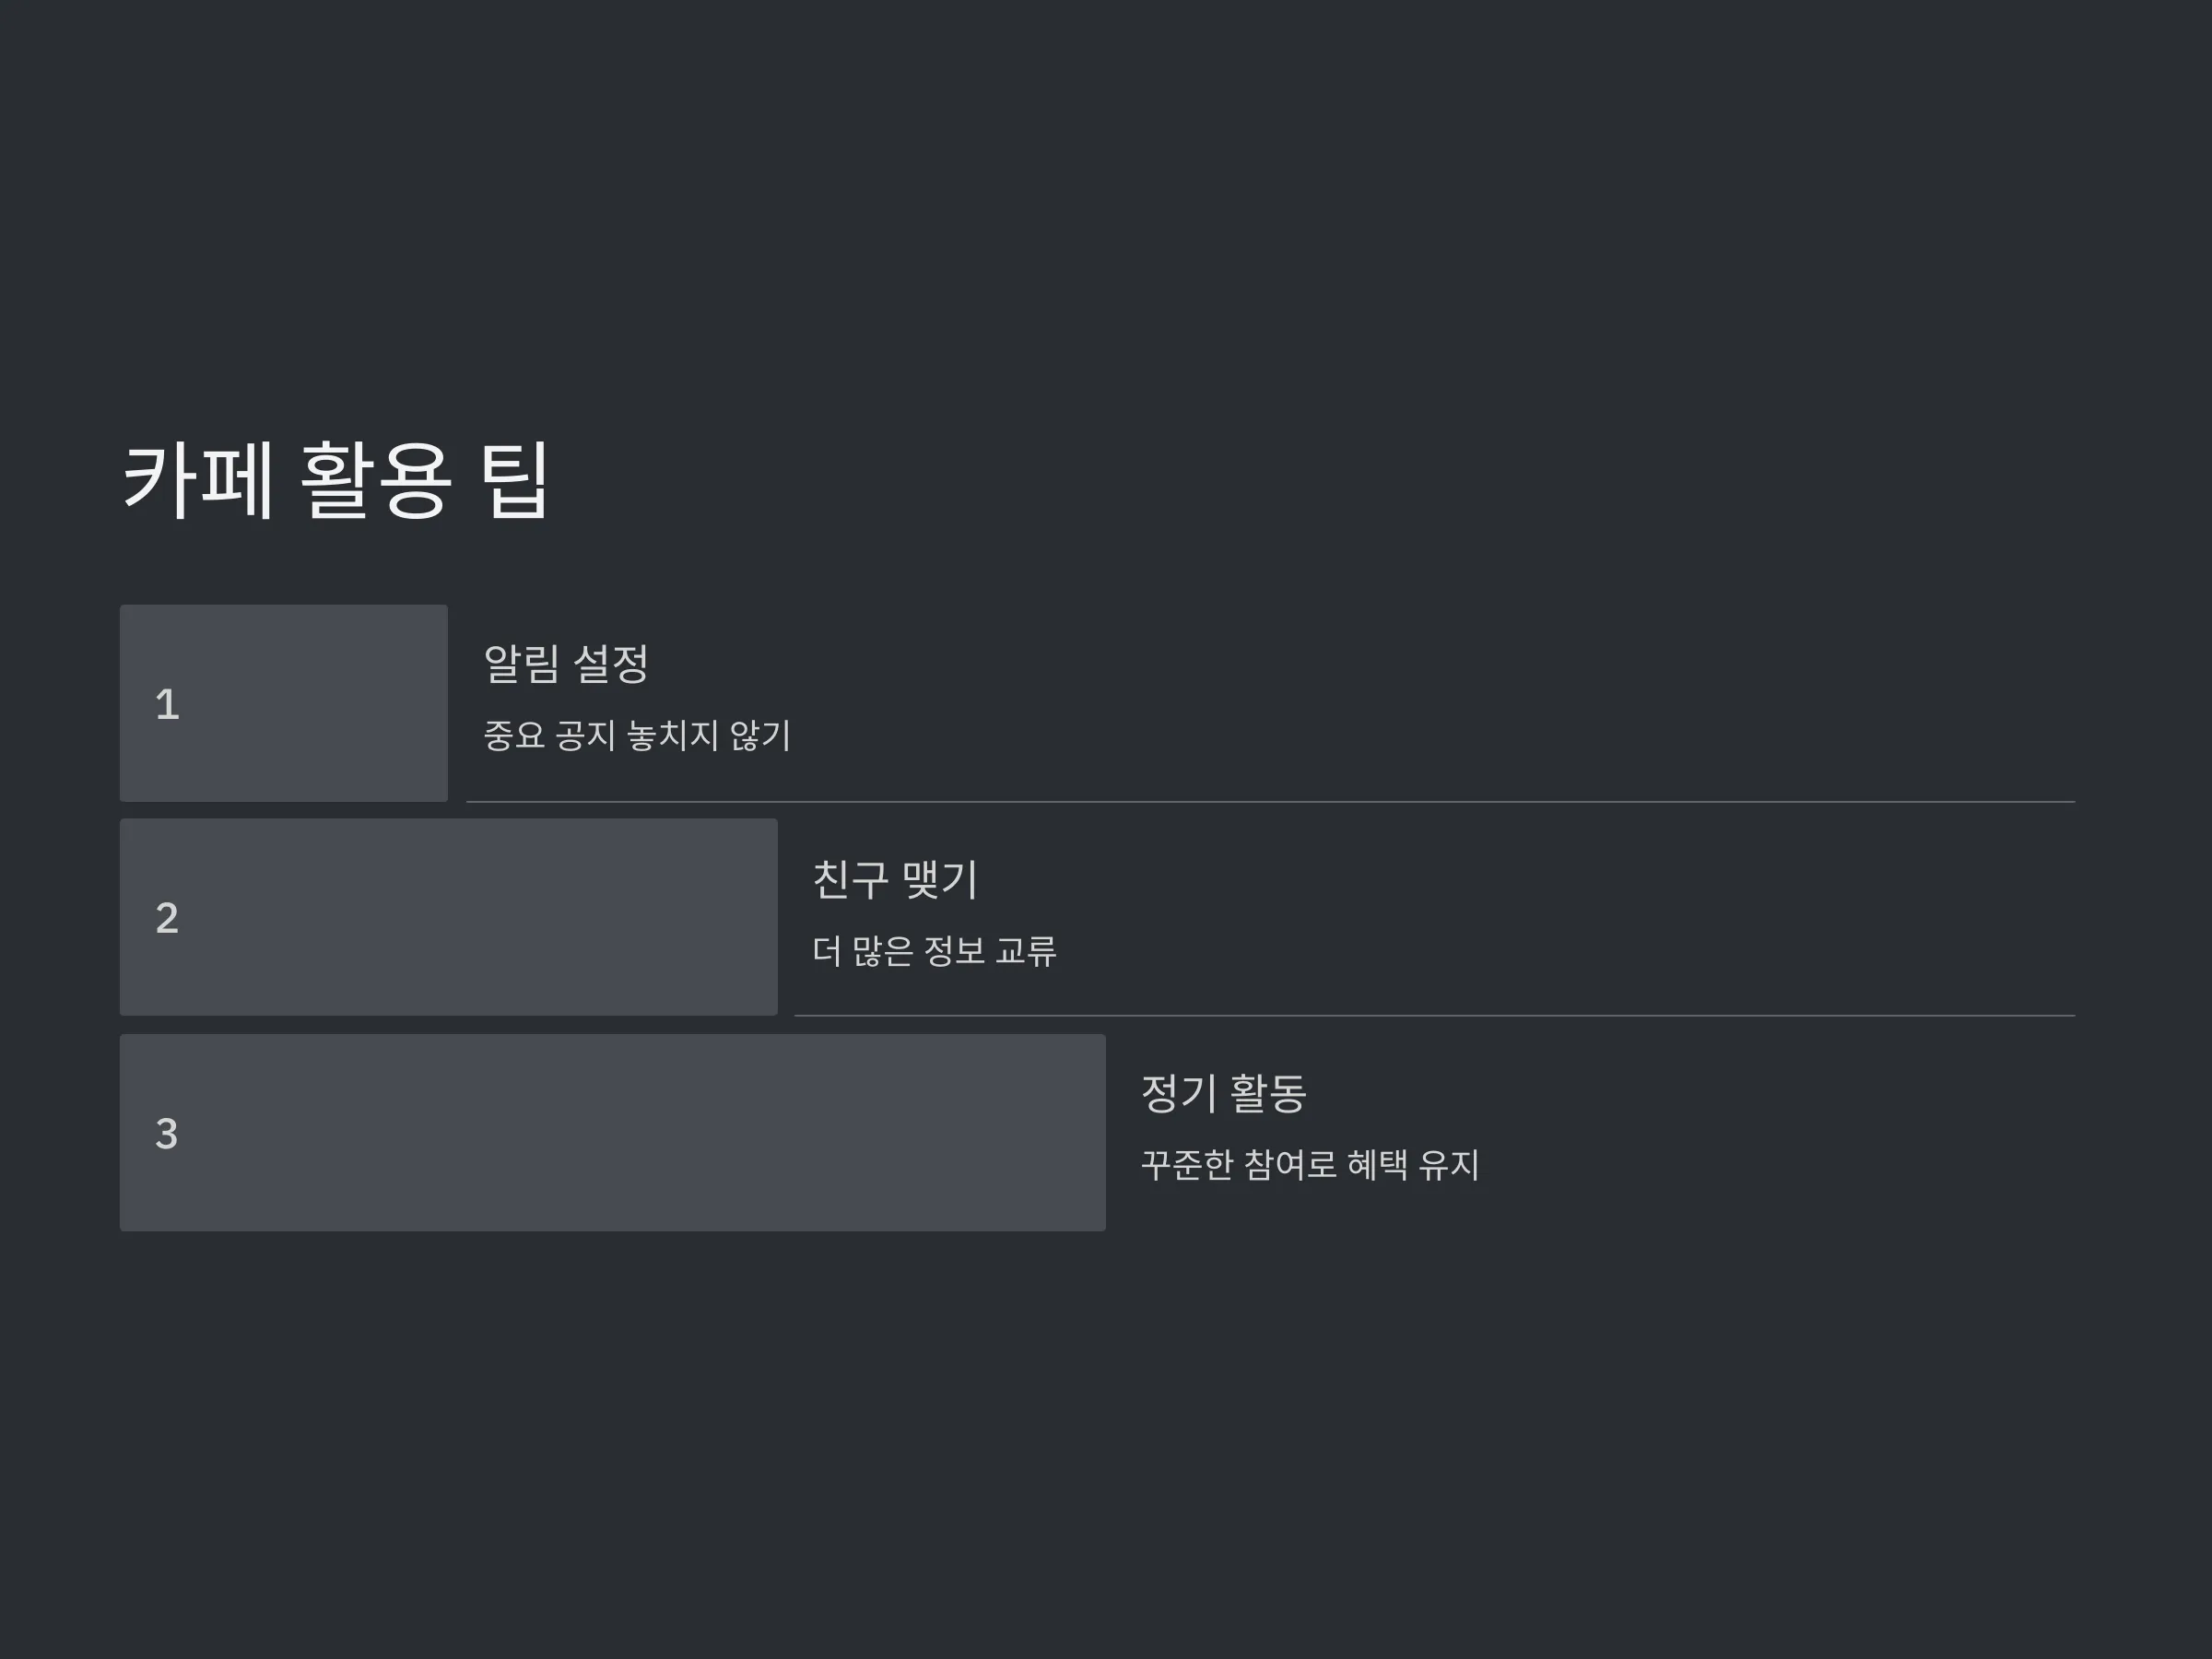Click the divider line under 알림 설정
2212x1659 pixels.
click(1270, 802)
